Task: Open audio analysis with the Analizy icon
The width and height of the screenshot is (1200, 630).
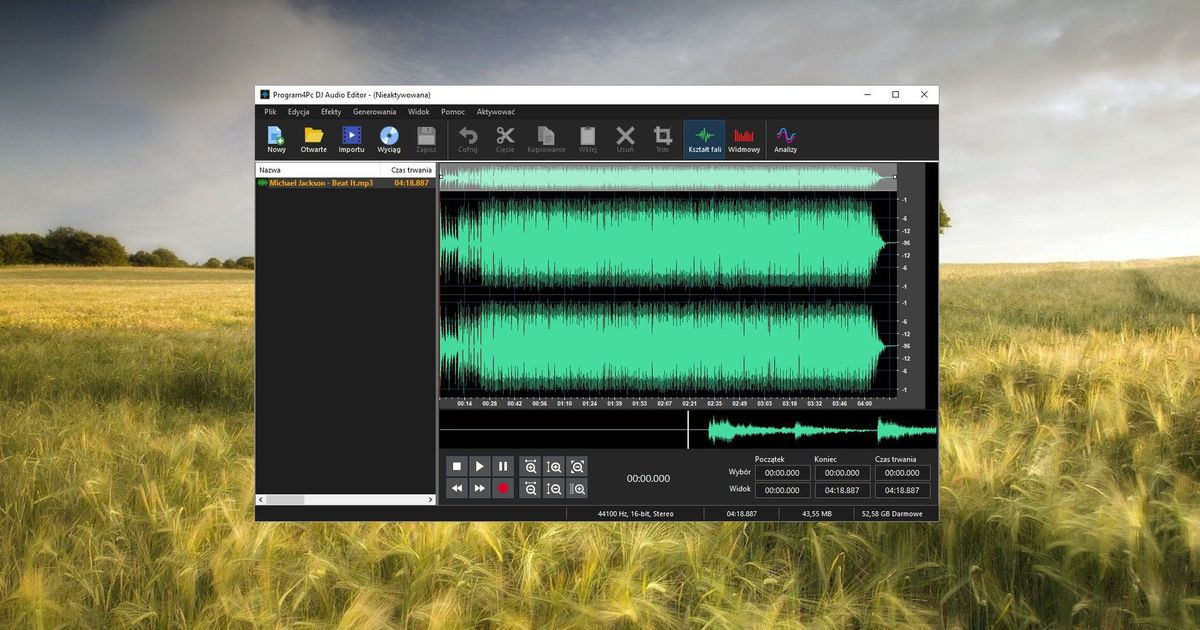Action: coord(786,137)
